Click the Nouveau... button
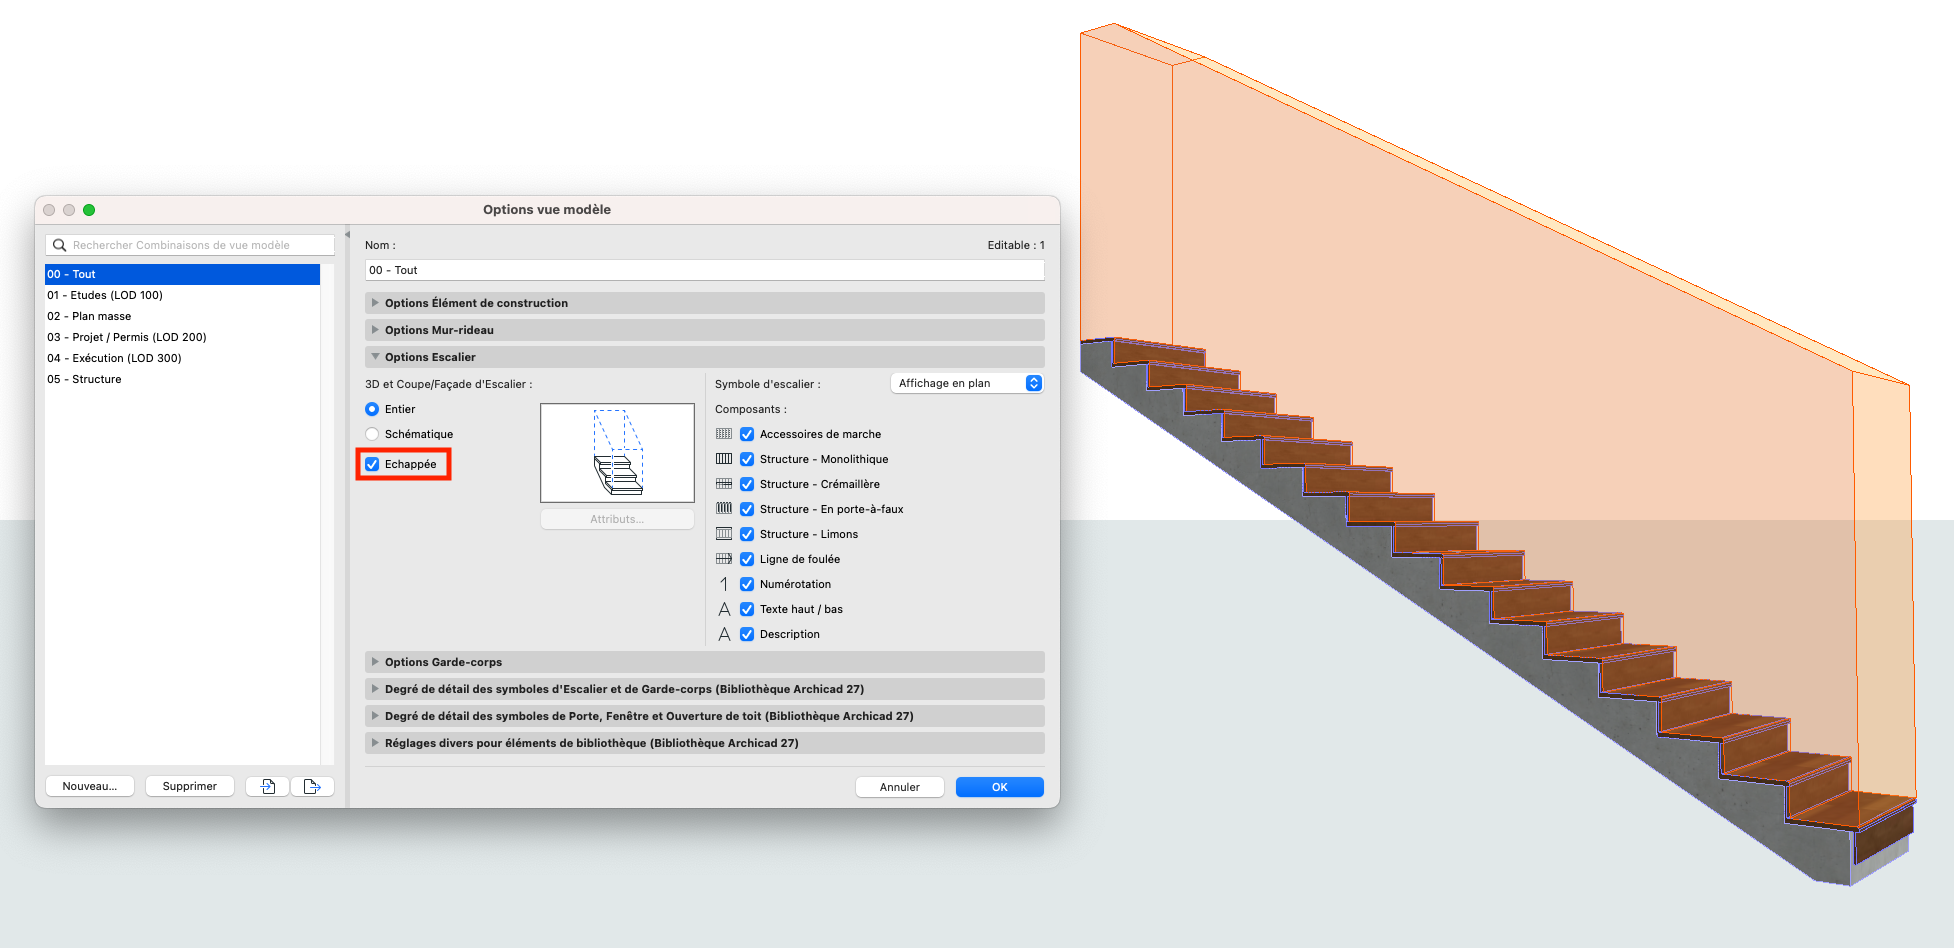 click(x=90, y=786)
